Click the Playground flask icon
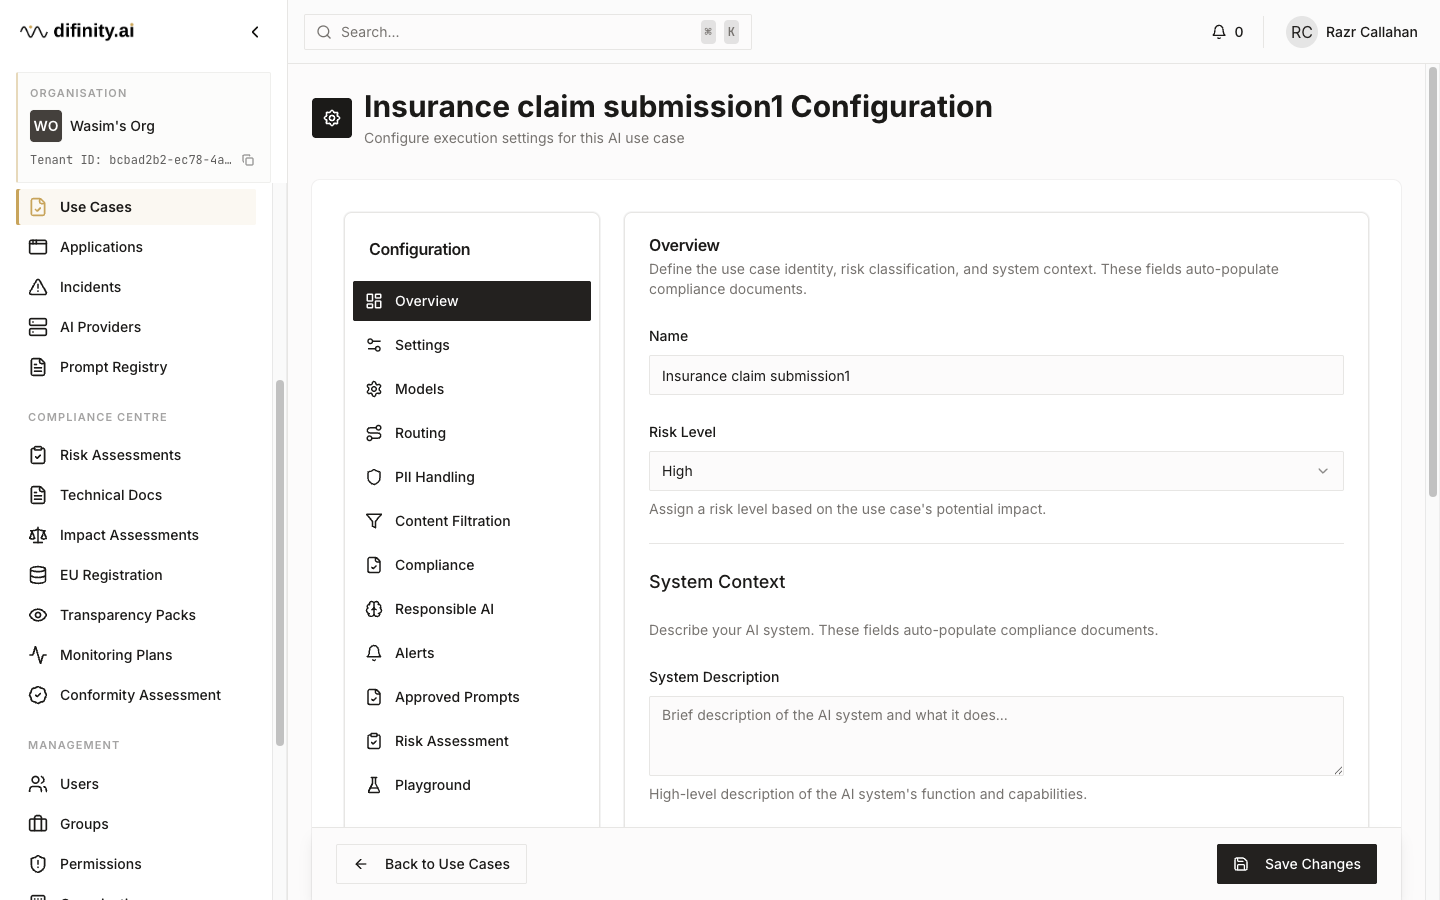 tap(374, 785)
